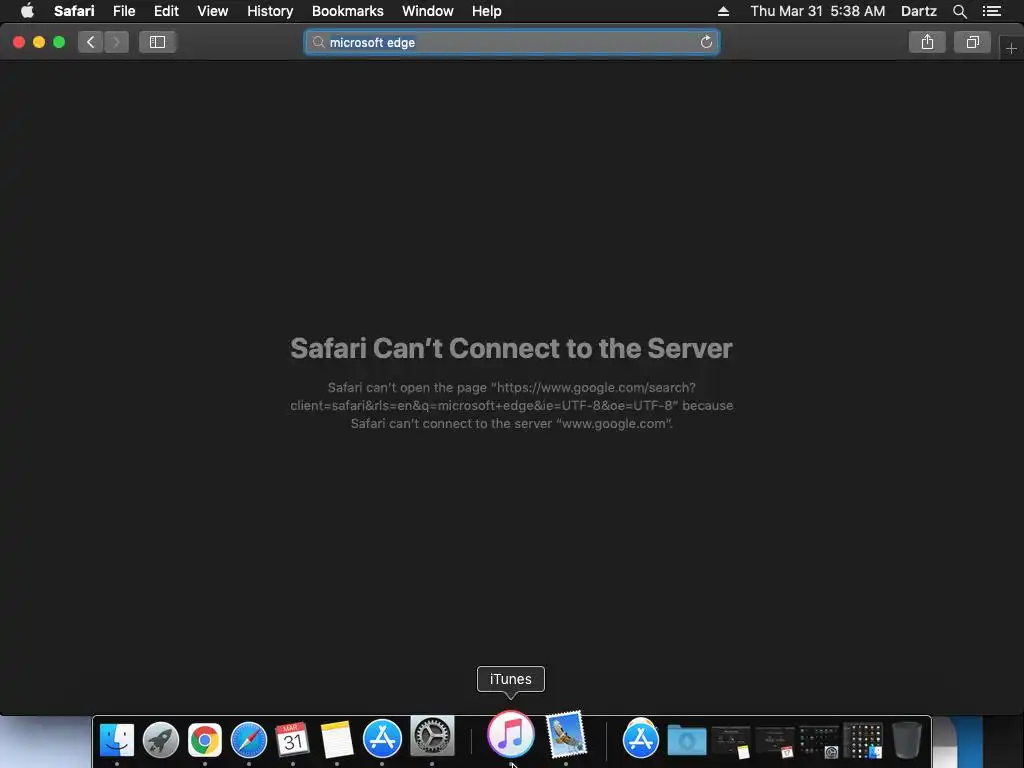Click the date and time in menu bar
Image resolution: width=1024 pixels, height=768 pixels.
pyautogui.click(x=818, y=11)
